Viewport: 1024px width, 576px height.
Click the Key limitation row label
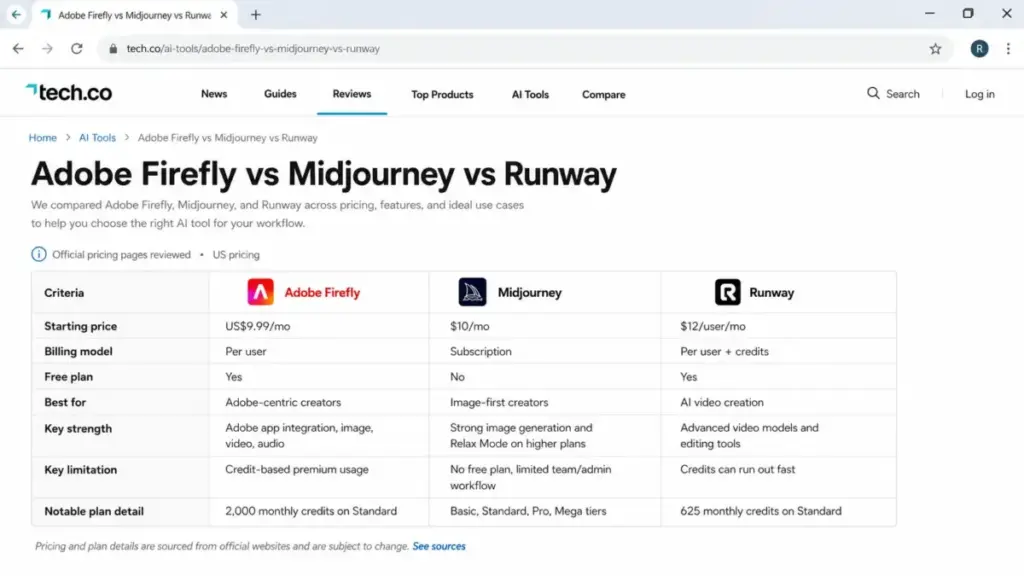click(x=80, y=470)
